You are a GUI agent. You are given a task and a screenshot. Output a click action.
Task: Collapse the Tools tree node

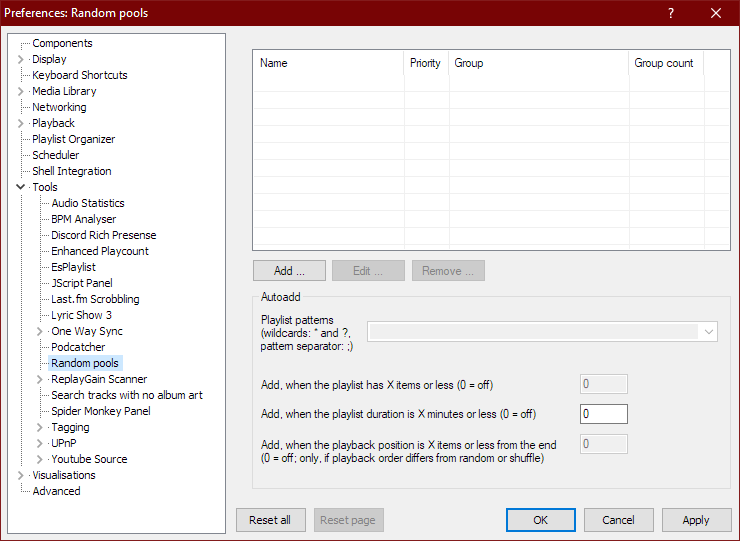(x=20, y=187)
